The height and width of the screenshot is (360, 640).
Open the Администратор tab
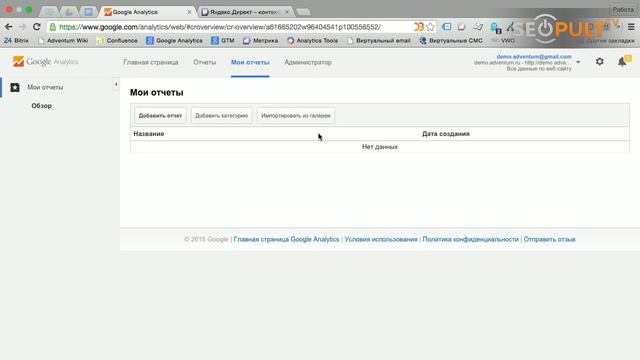(308, 62)
